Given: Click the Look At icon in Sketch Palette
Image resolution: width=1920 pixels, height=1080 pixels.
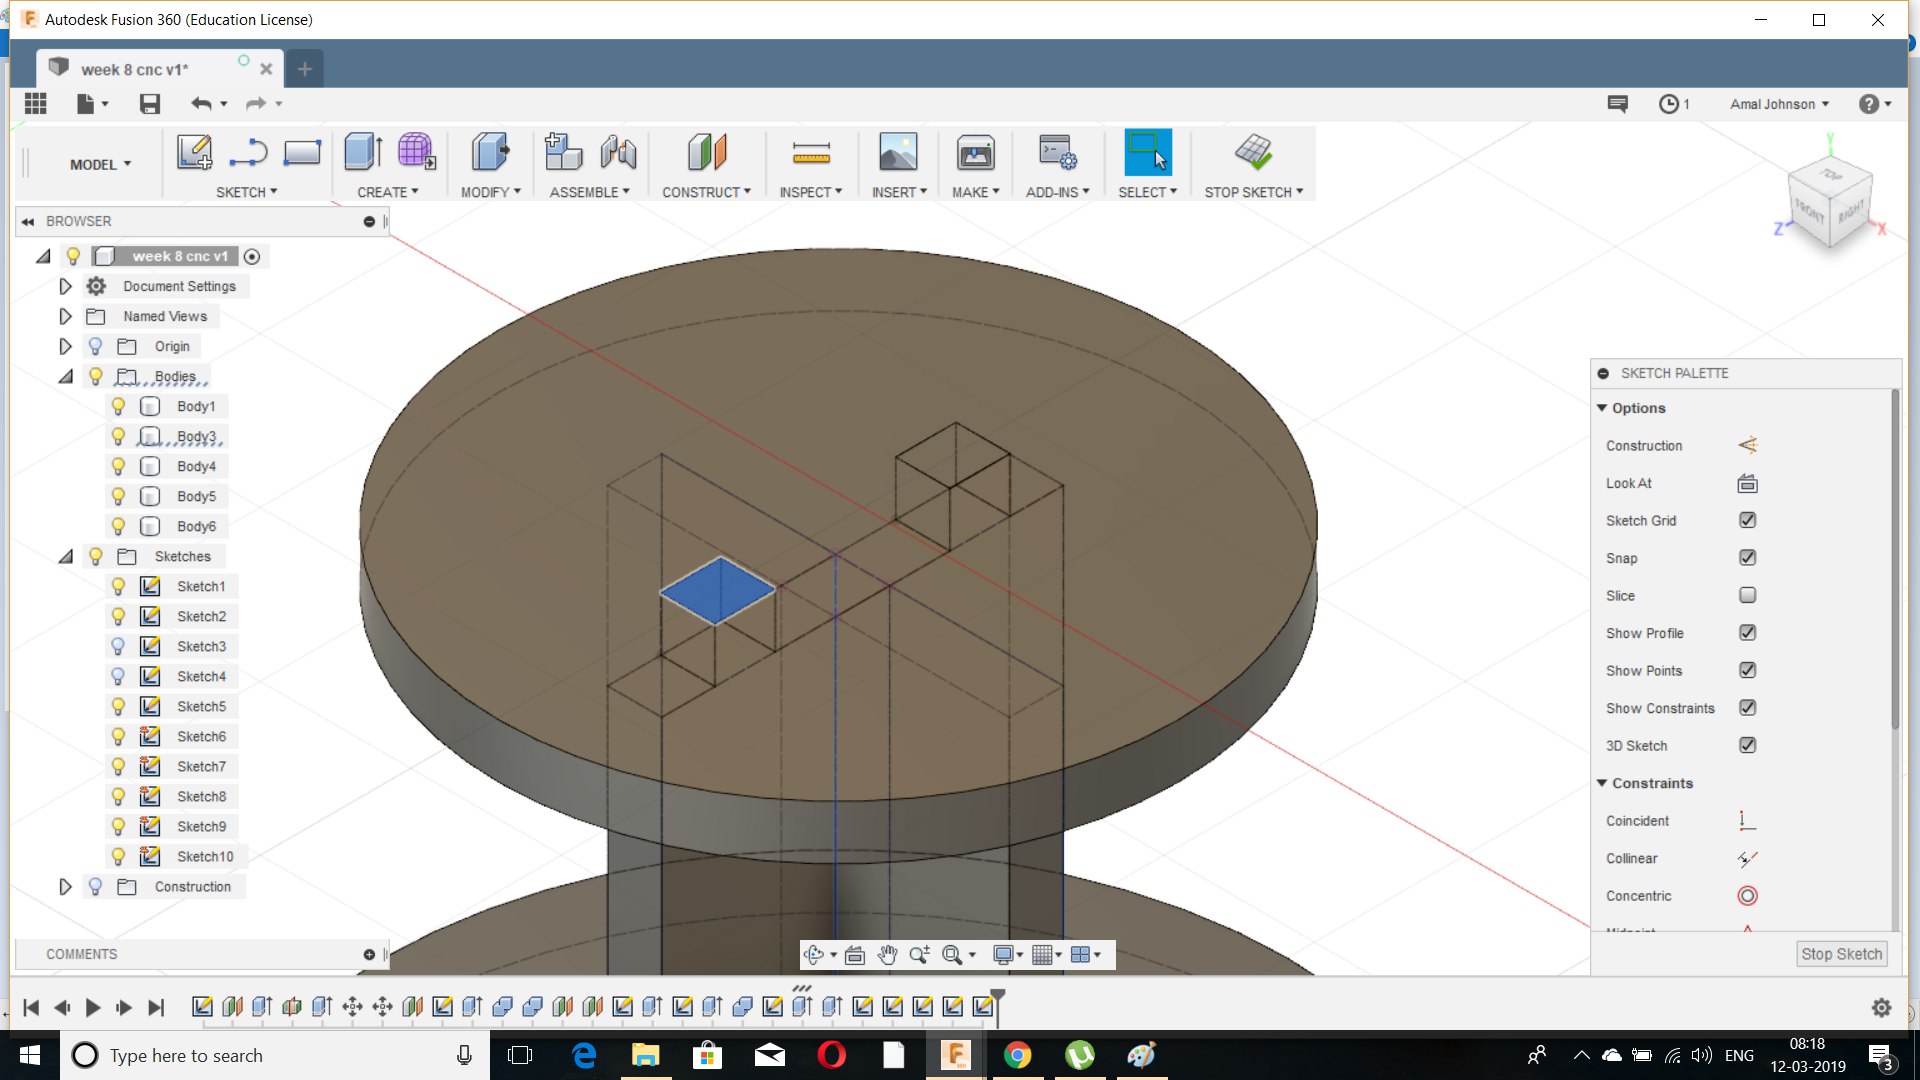Looking at the screenshot, I should click(1747, 484).
